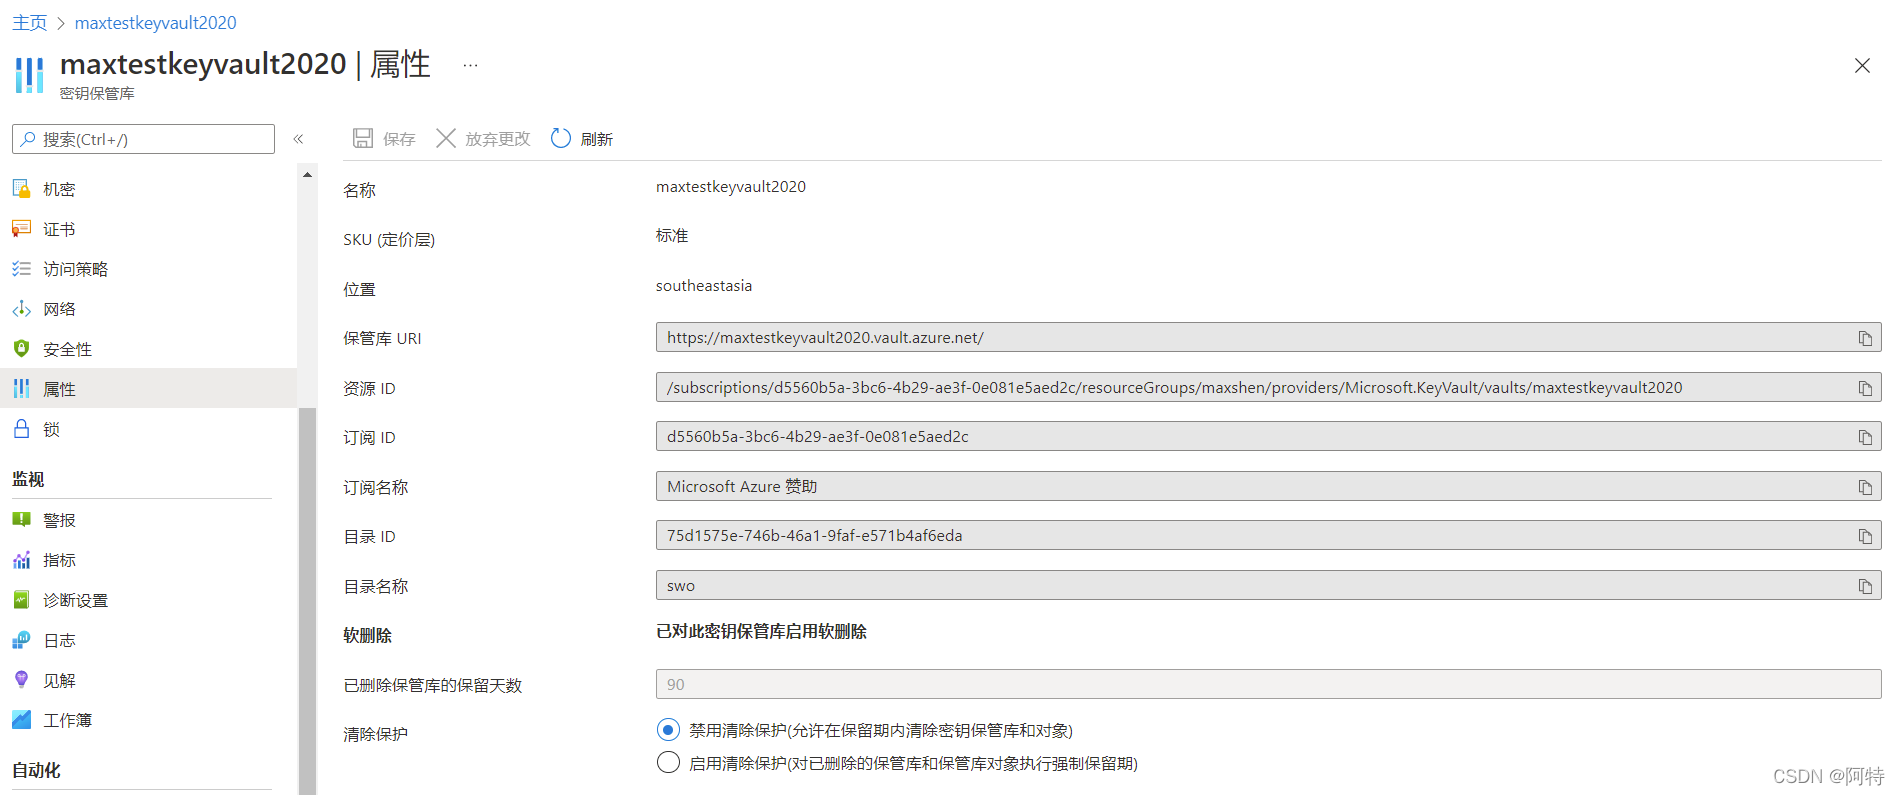Click the 警报 alerts icon
The height and width of the screenshot is (795, 1900).
point(21,519)
